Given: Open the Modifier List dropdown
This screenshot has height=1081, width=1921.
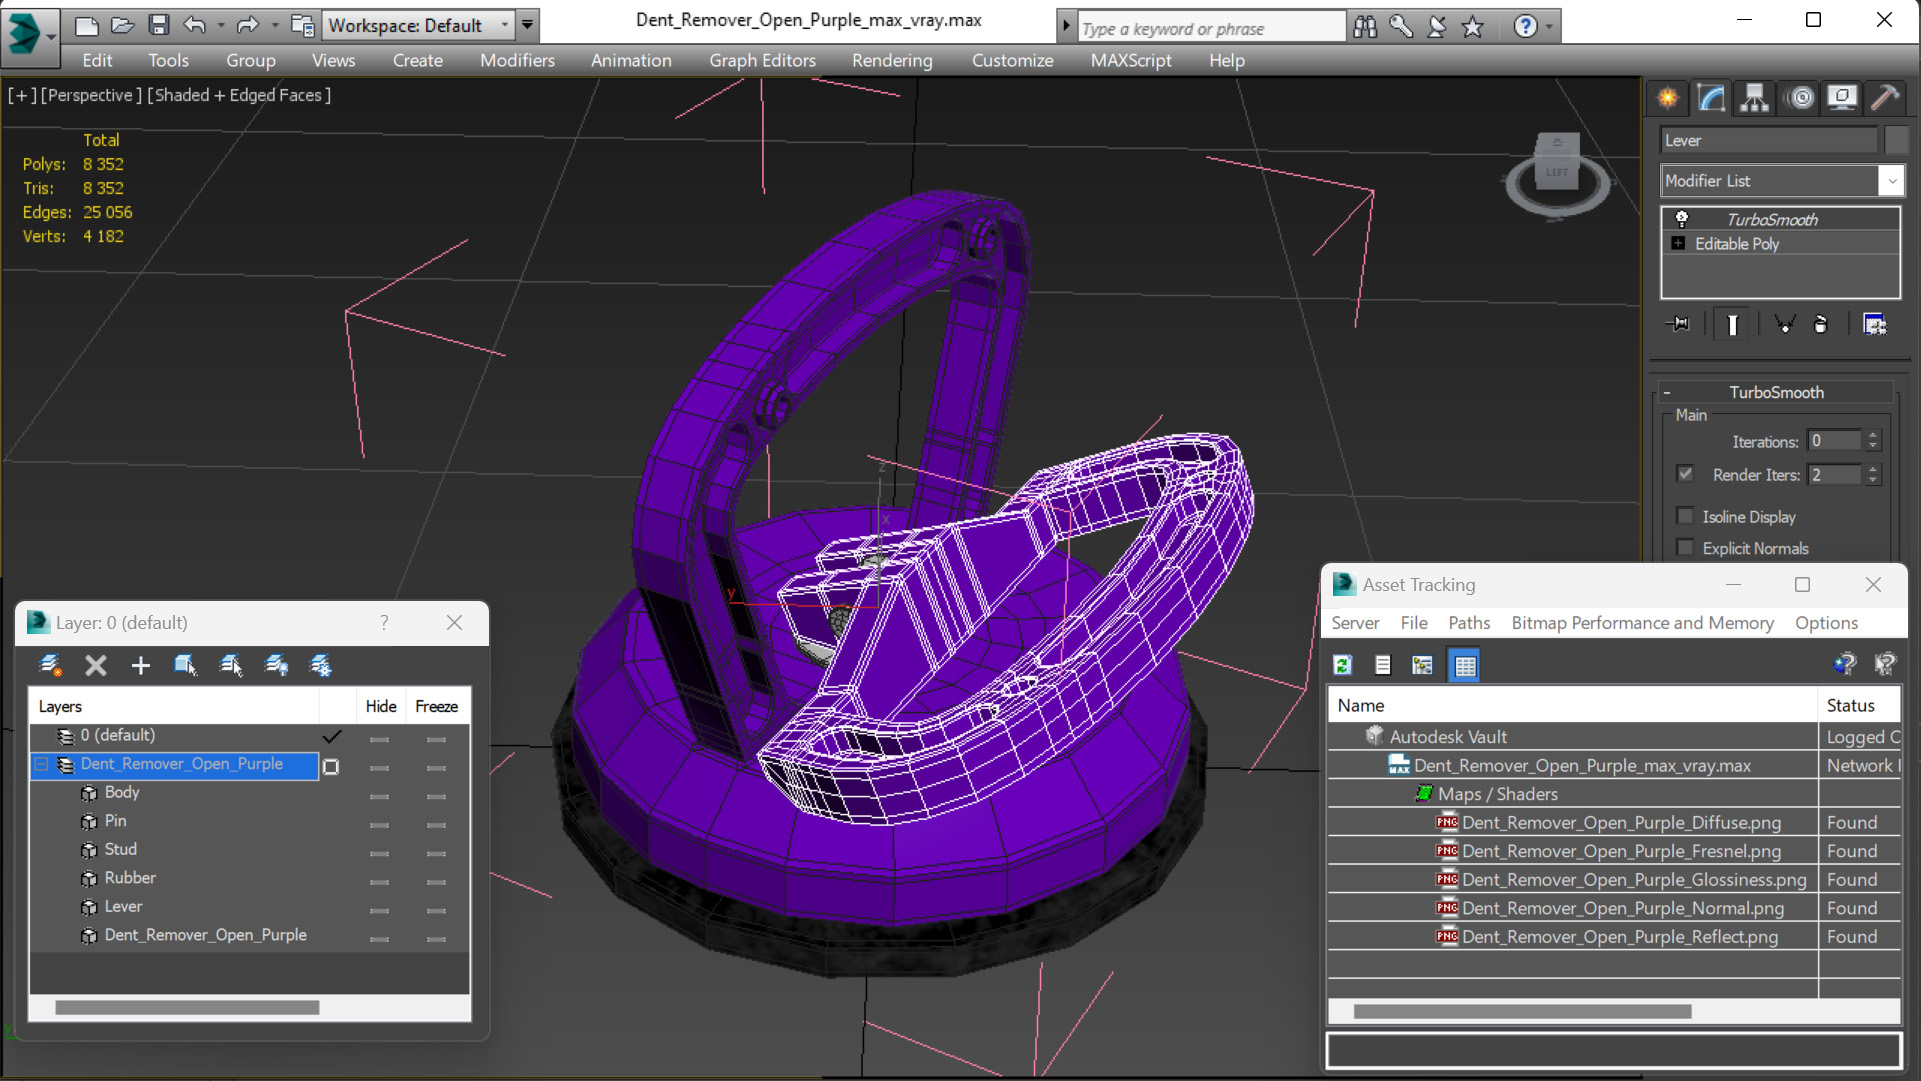Looking at the screenshot, I should coord(1890,181).
